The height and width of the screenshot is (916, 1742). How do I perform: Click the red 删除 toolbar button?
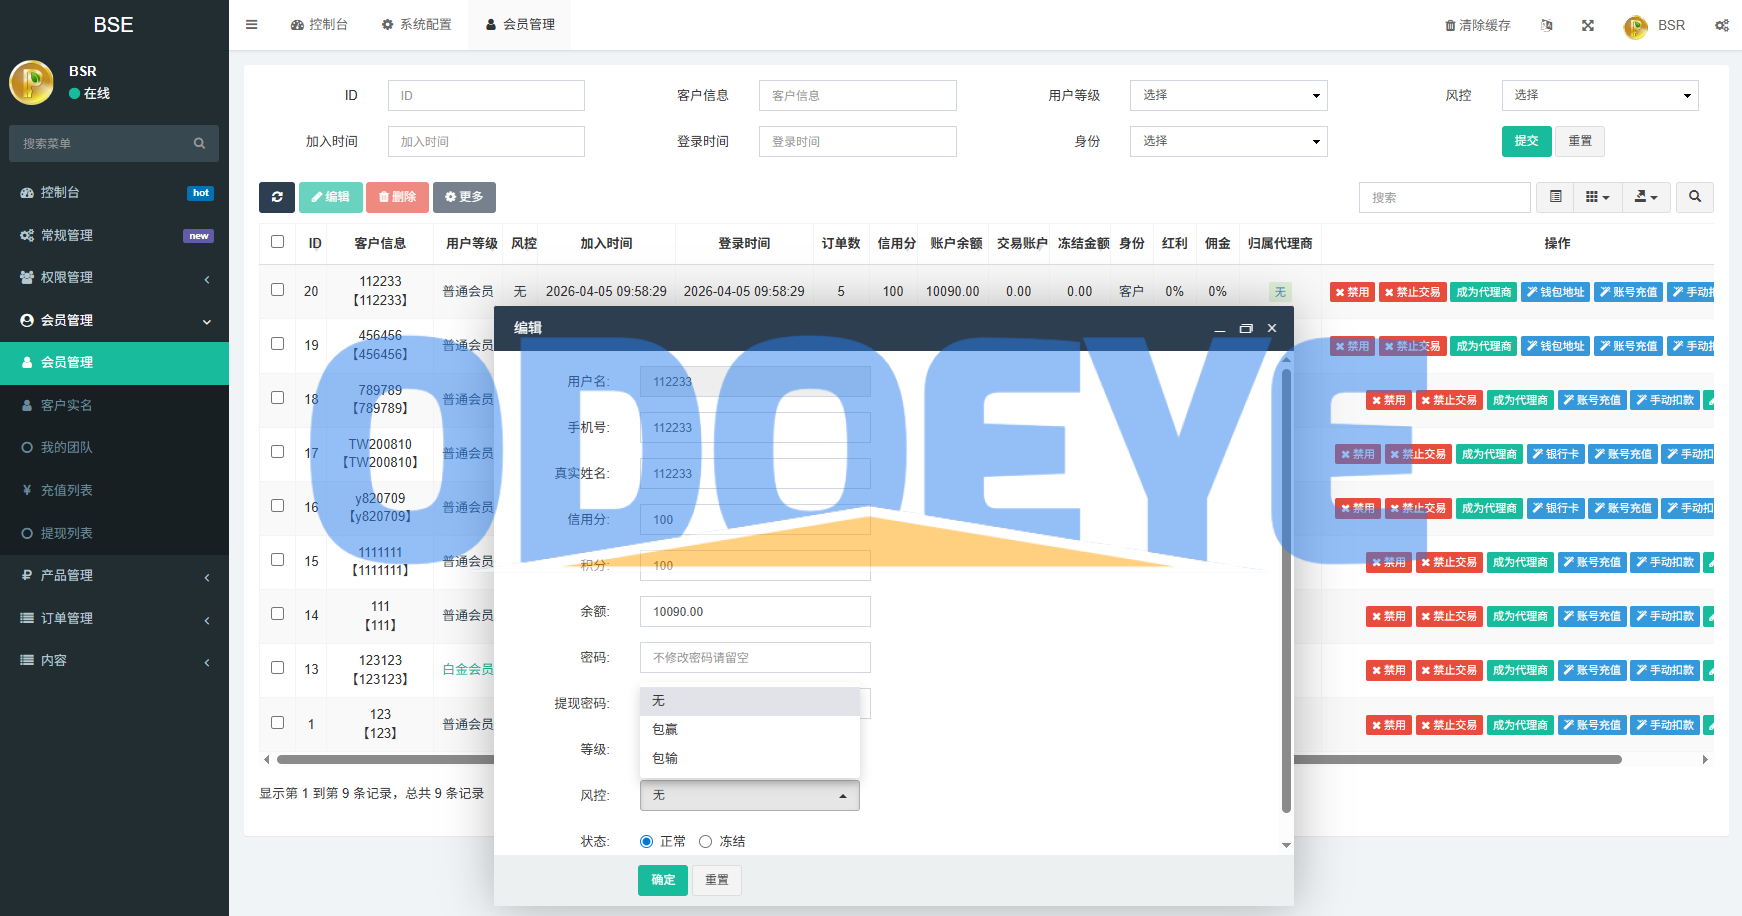[x=397, y=197]
